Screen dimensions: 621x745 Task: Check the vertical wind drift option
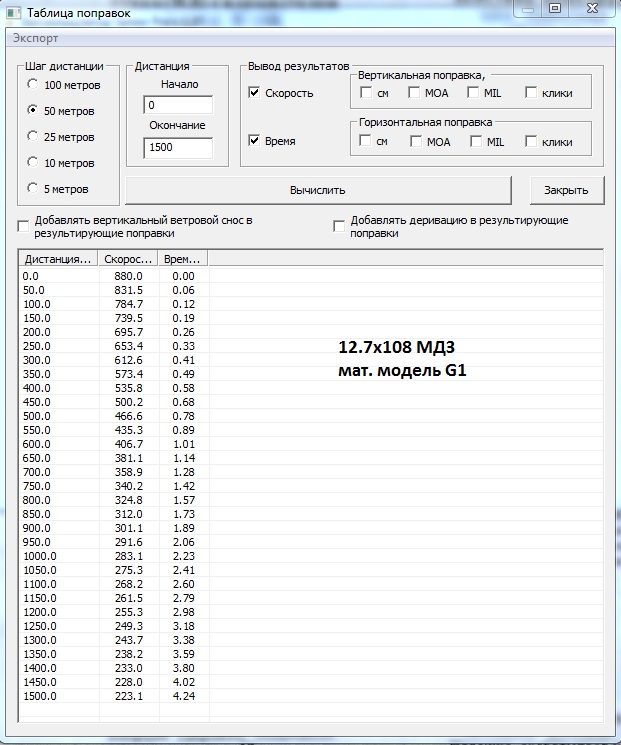point(23,227)
